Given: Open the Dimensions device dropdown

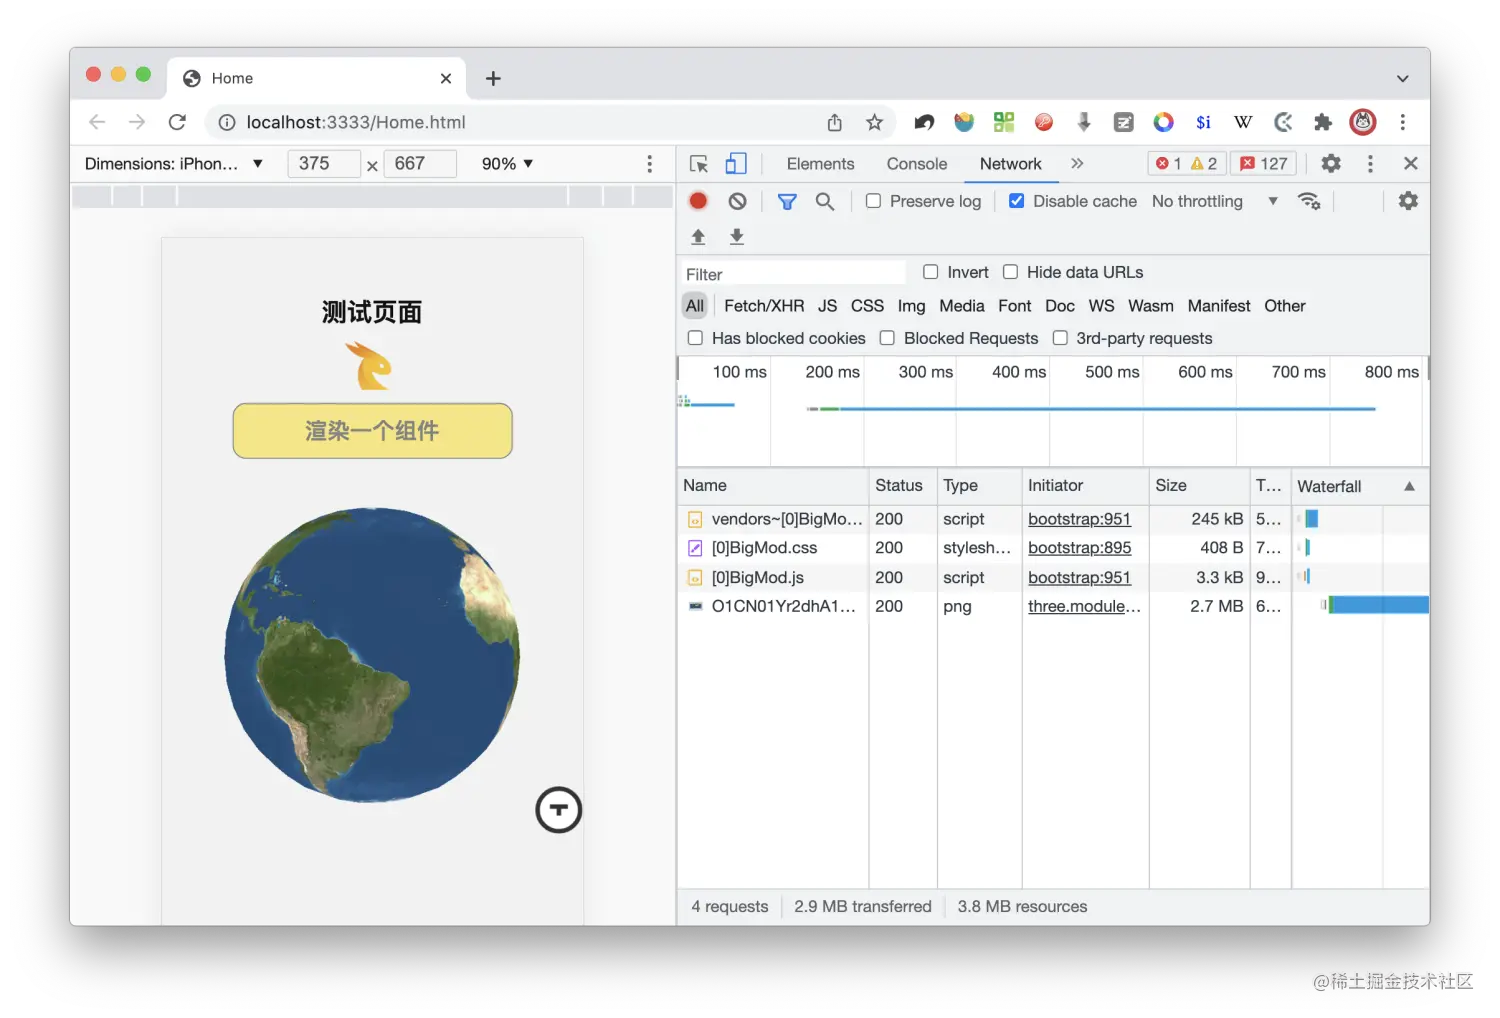Looking at the screenshot, I should click(173, 163).
